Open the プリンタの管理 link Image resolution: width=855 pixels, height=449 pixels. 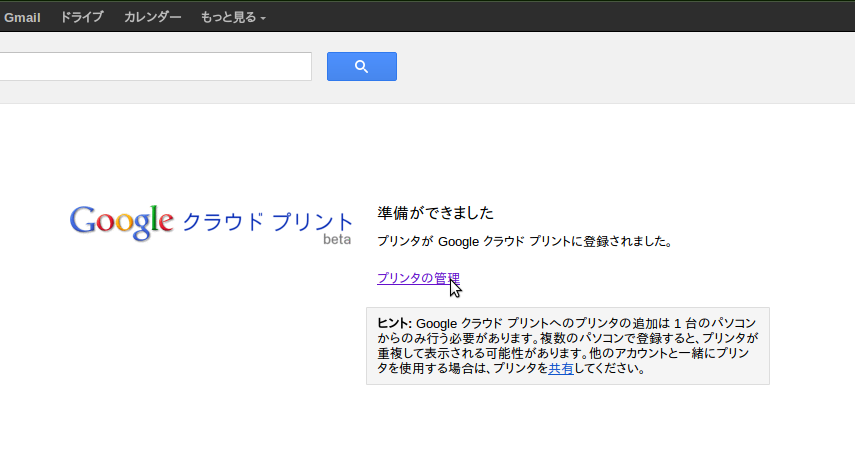point(418,278)
